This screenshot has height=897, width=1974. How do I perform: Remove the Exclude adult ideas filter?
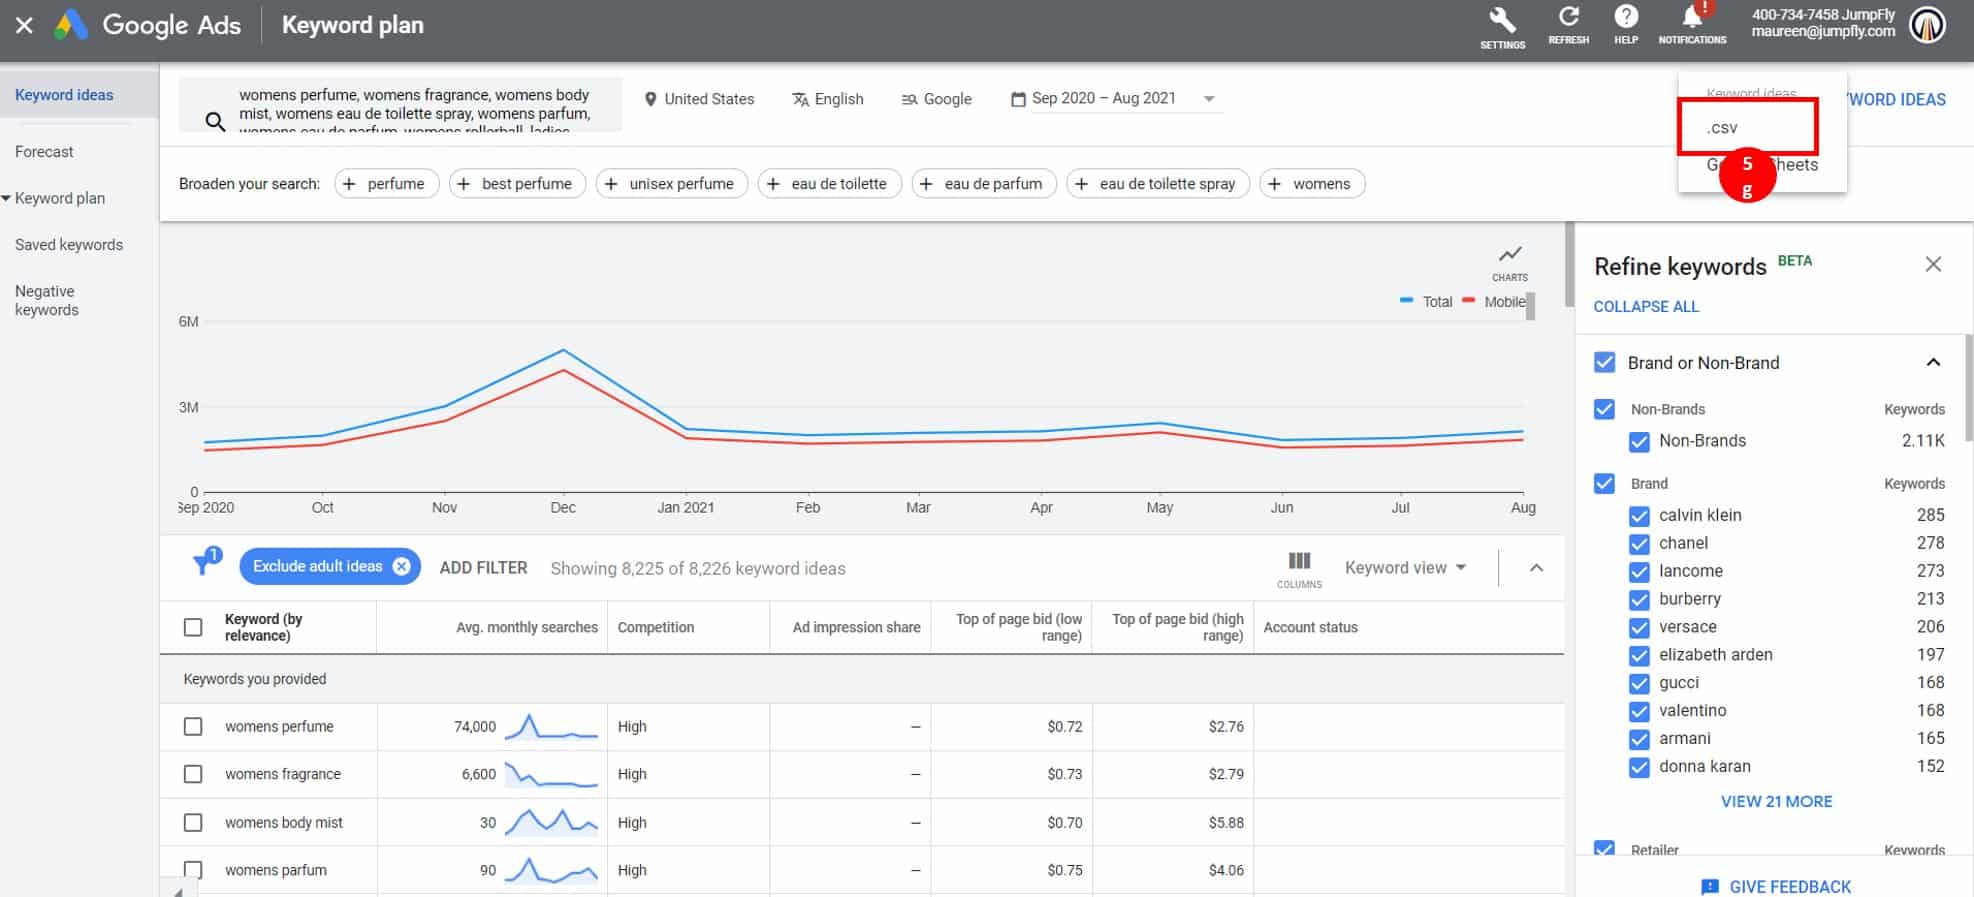[x=401, y=566]
